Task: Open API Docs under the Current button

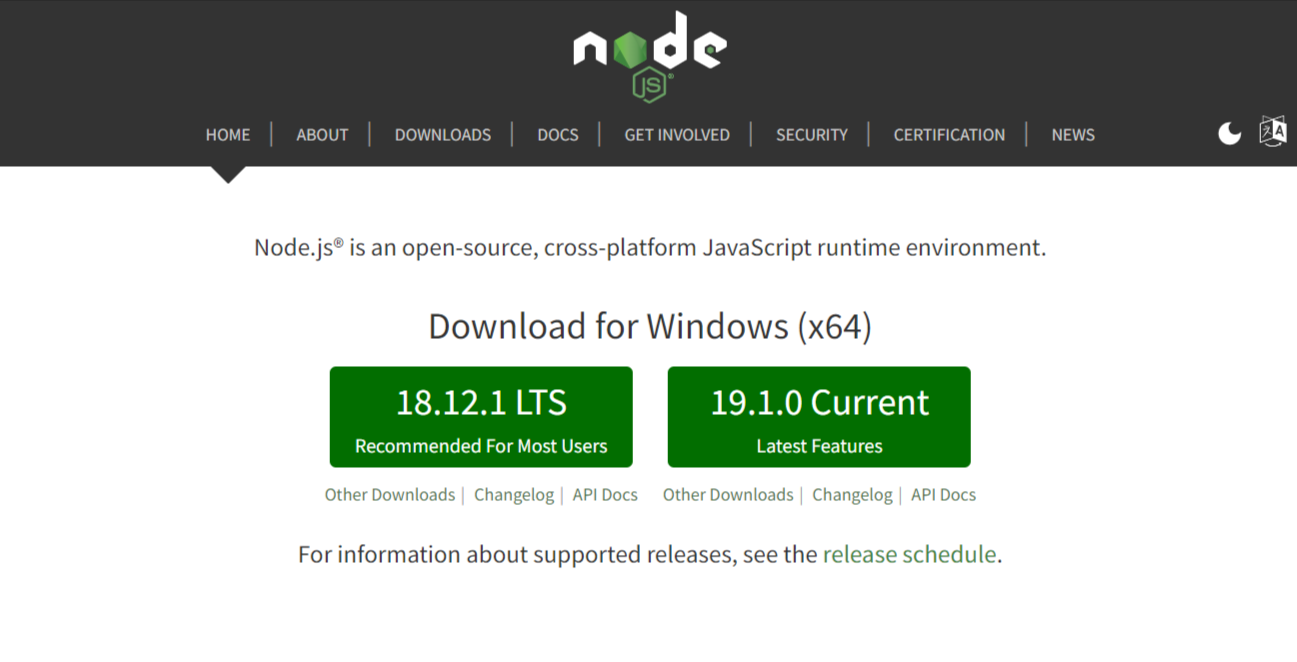Action: [943, 494]
